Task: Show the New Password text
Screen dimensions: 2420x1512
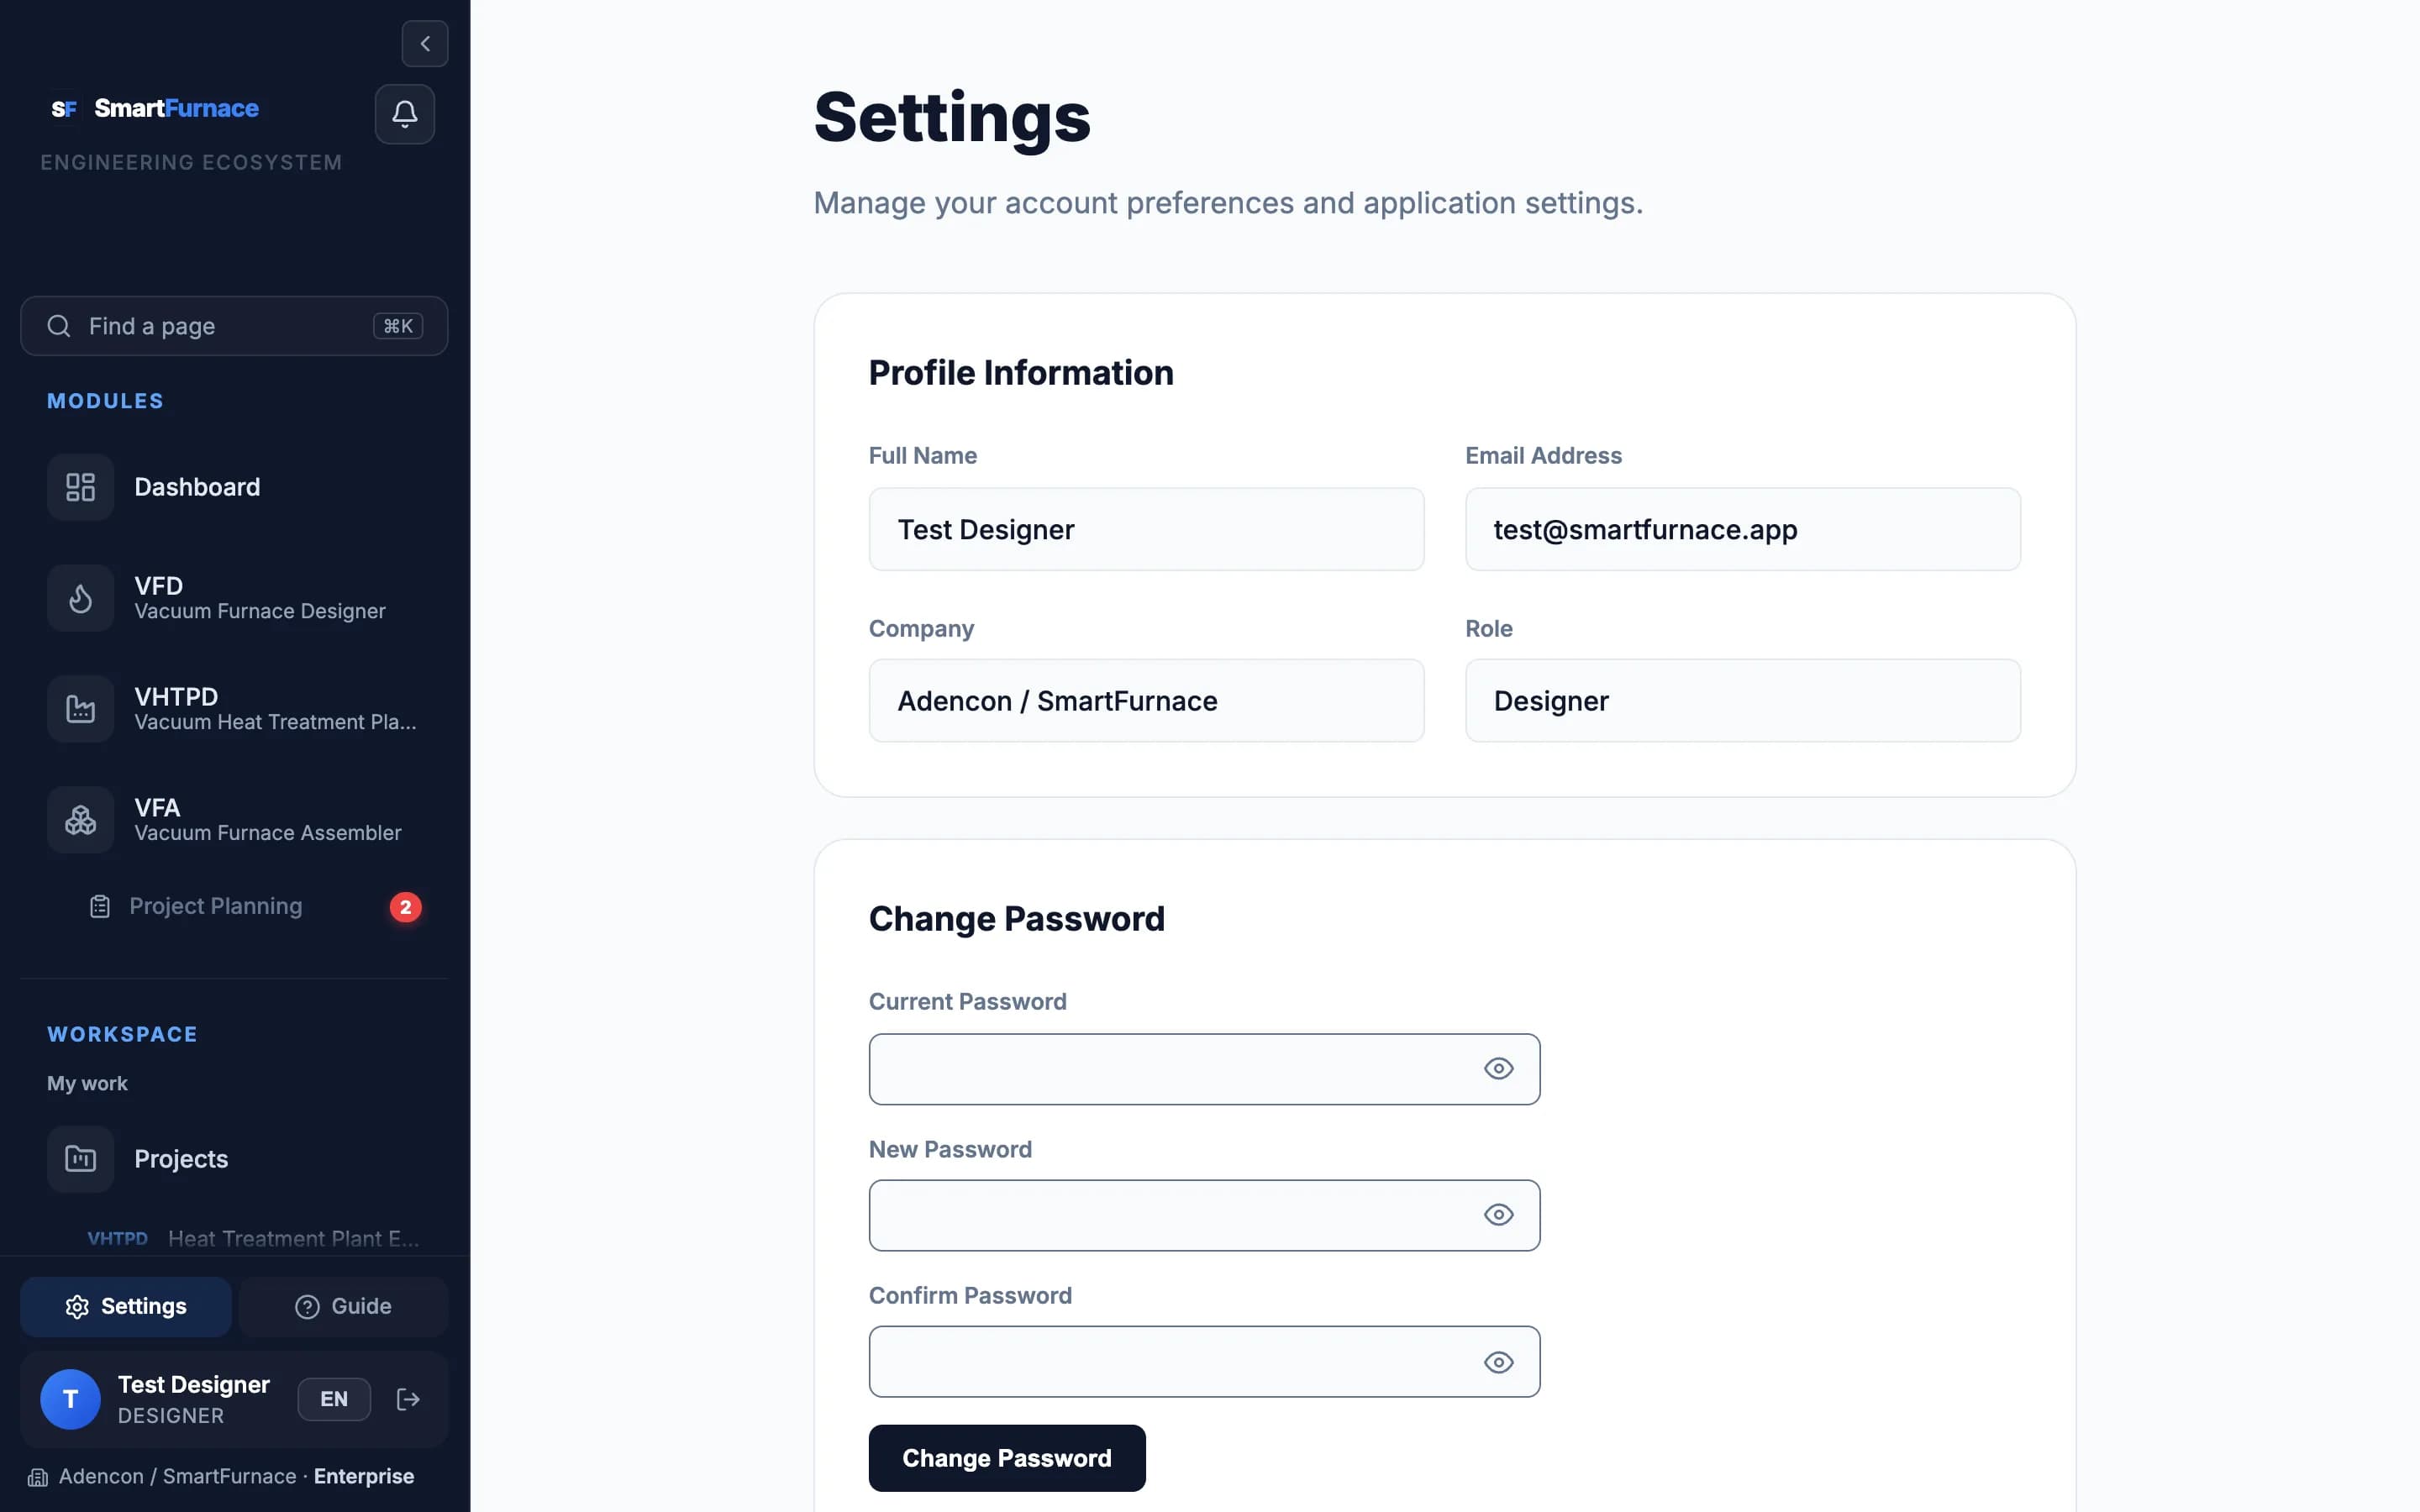Action: pos(1498,1215)
